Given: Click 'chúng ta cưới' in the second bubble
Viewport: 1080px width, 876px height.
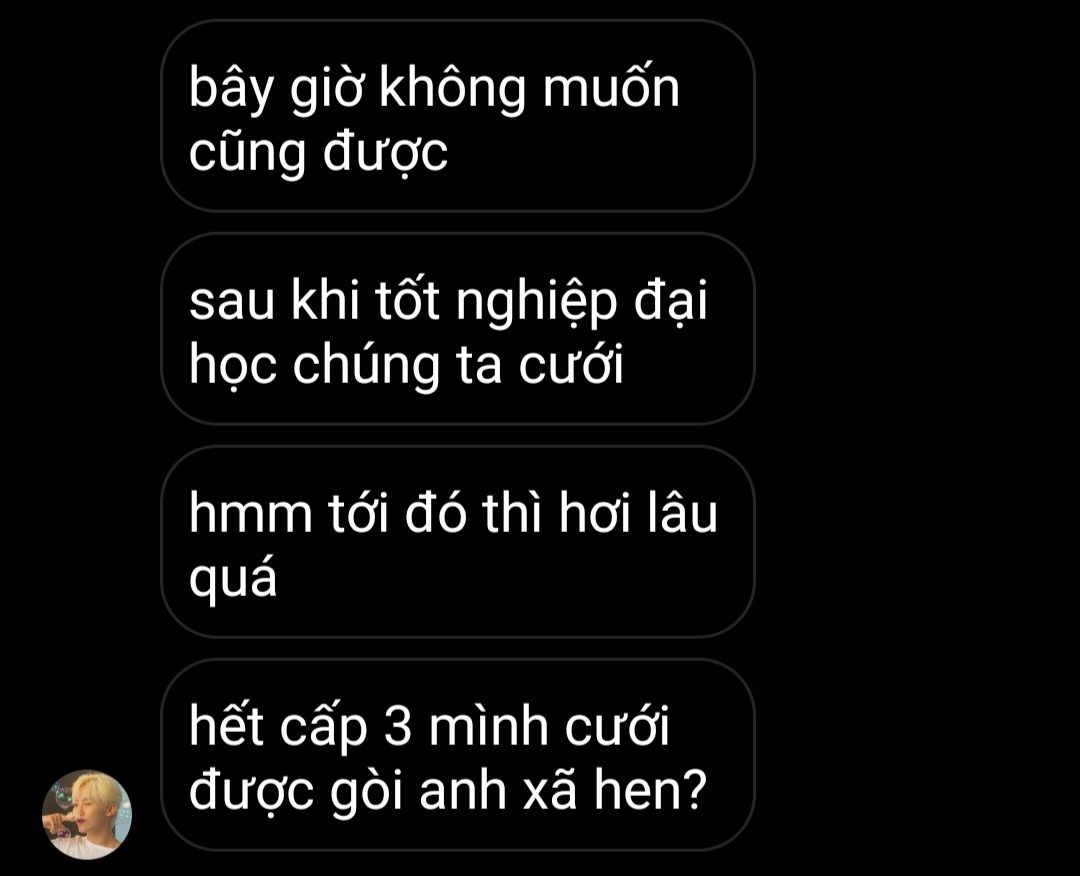Looking at the screenshot, I should click(458, 365).
